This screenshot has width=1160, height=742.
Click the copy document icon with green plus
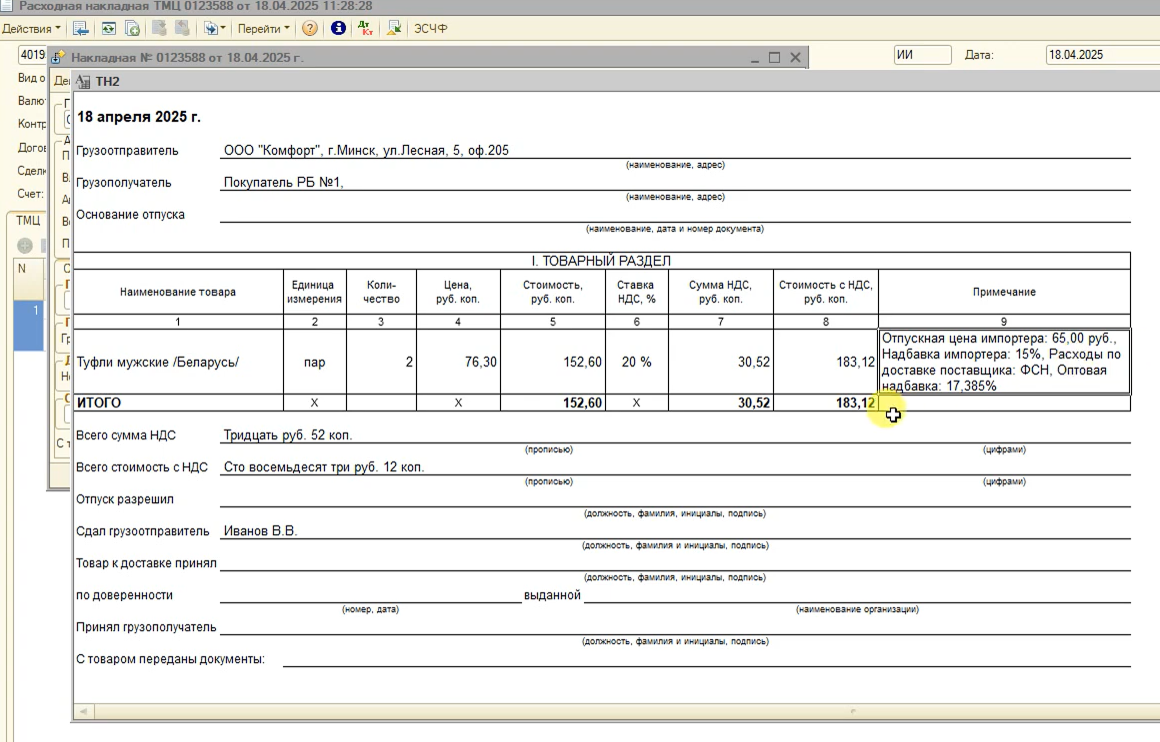point(132,29)
